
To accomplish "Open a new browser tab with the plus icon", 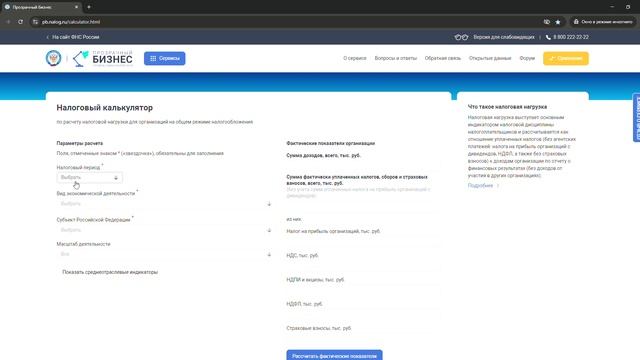I will pyautogui.click(x=89, y=7).
